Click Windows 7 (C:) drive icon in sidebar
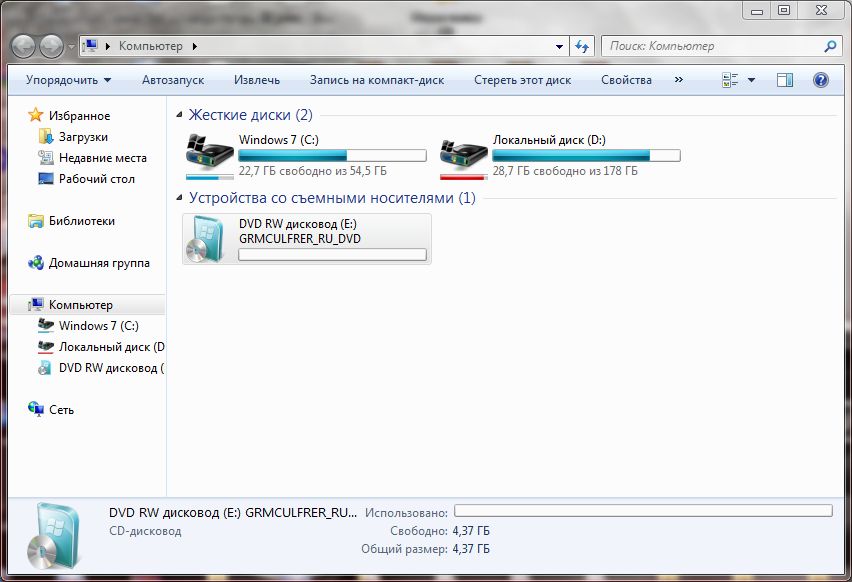Screen dimensions: 852x582 click(x=46, y=325)
